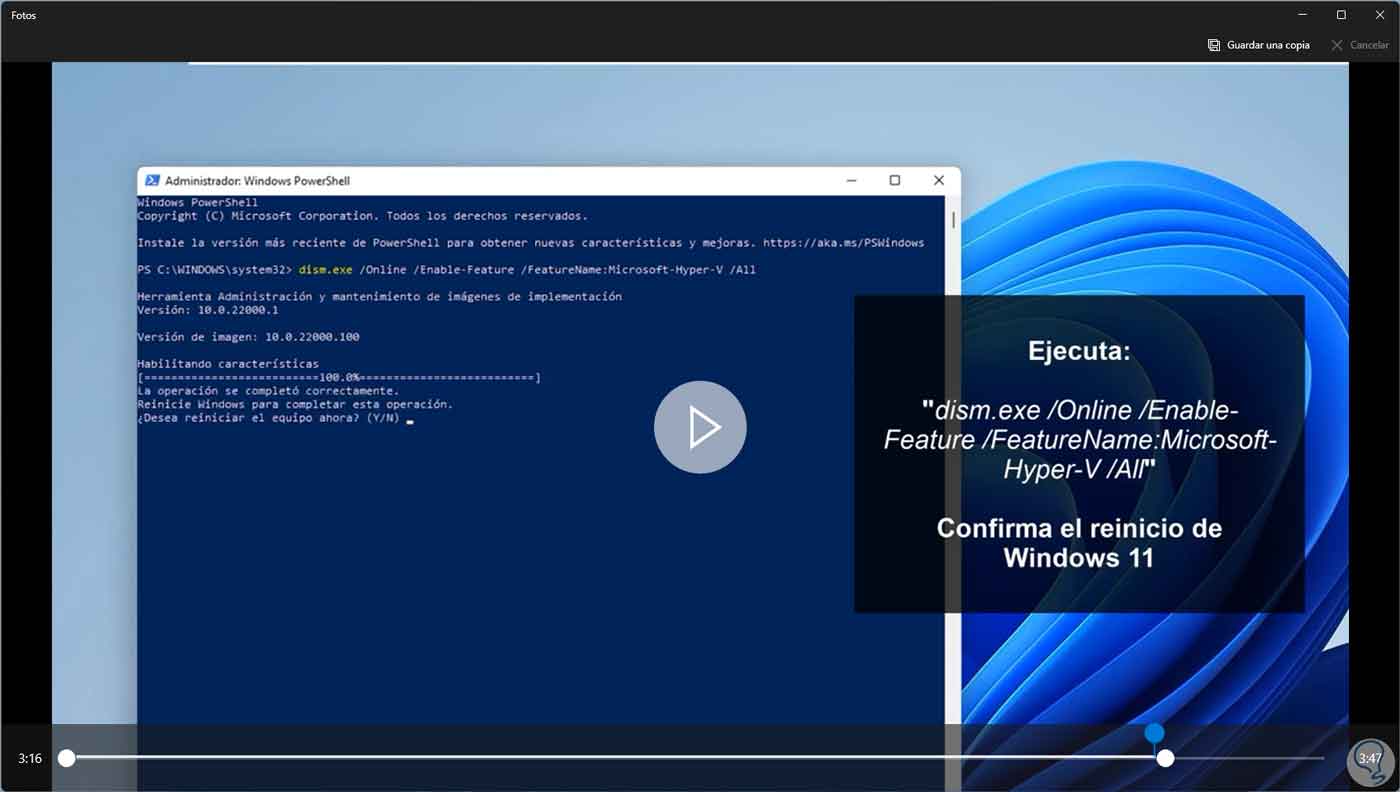Image resolution: width=1400 pixels, height=792 pixels.
Task: Select the trim start handle near 3:16
Action: 66,758
